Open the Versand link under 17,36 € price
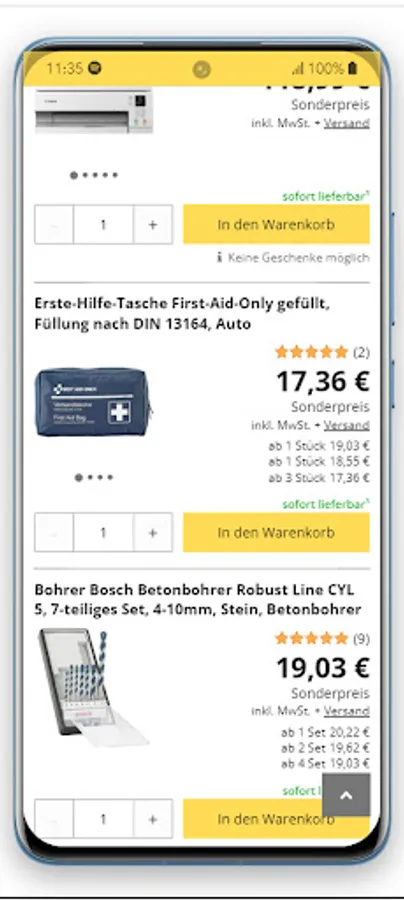This screenshot has width=404, height=900. (347, 425)
